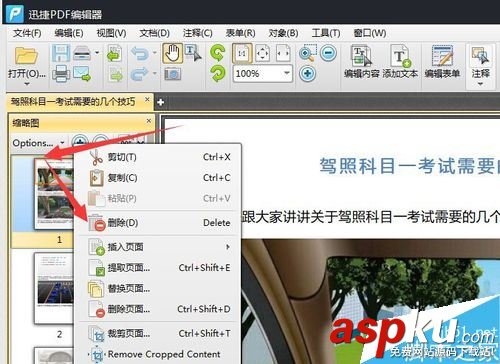Expand the 插入页面 submenu arrow
The image size is (500, 364).
(x=228, y=247)
